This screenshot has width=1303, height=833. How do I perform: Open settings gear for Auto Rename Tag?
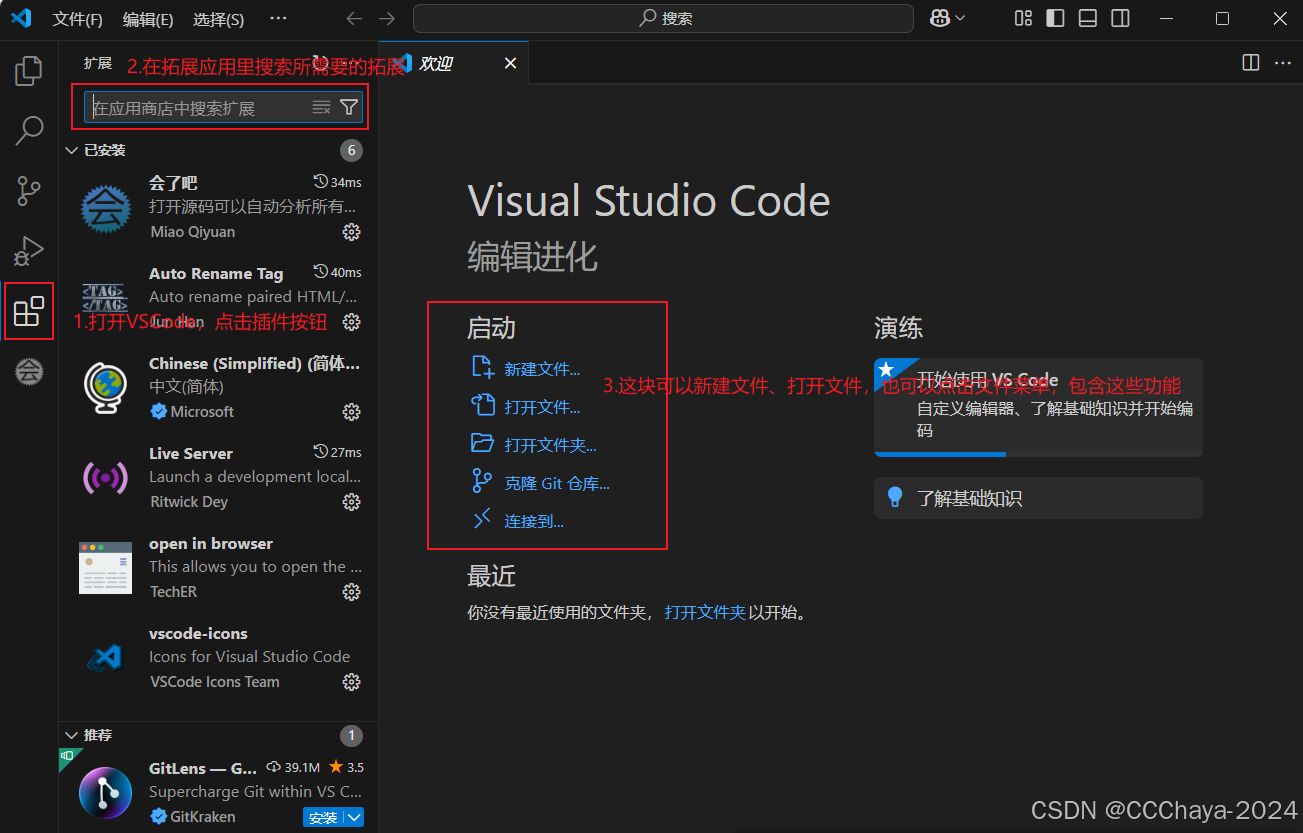point(351,322)
